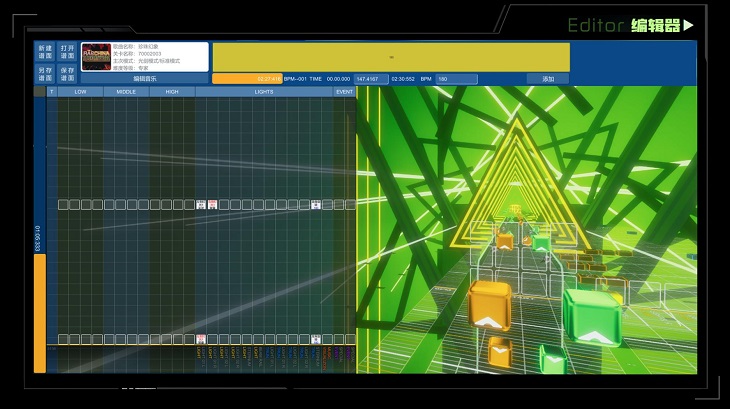Image resolution: width=730 pixels, height=409 pixels.
Task: Focus the 147.4167 time input field
Action: click(370, 78)
